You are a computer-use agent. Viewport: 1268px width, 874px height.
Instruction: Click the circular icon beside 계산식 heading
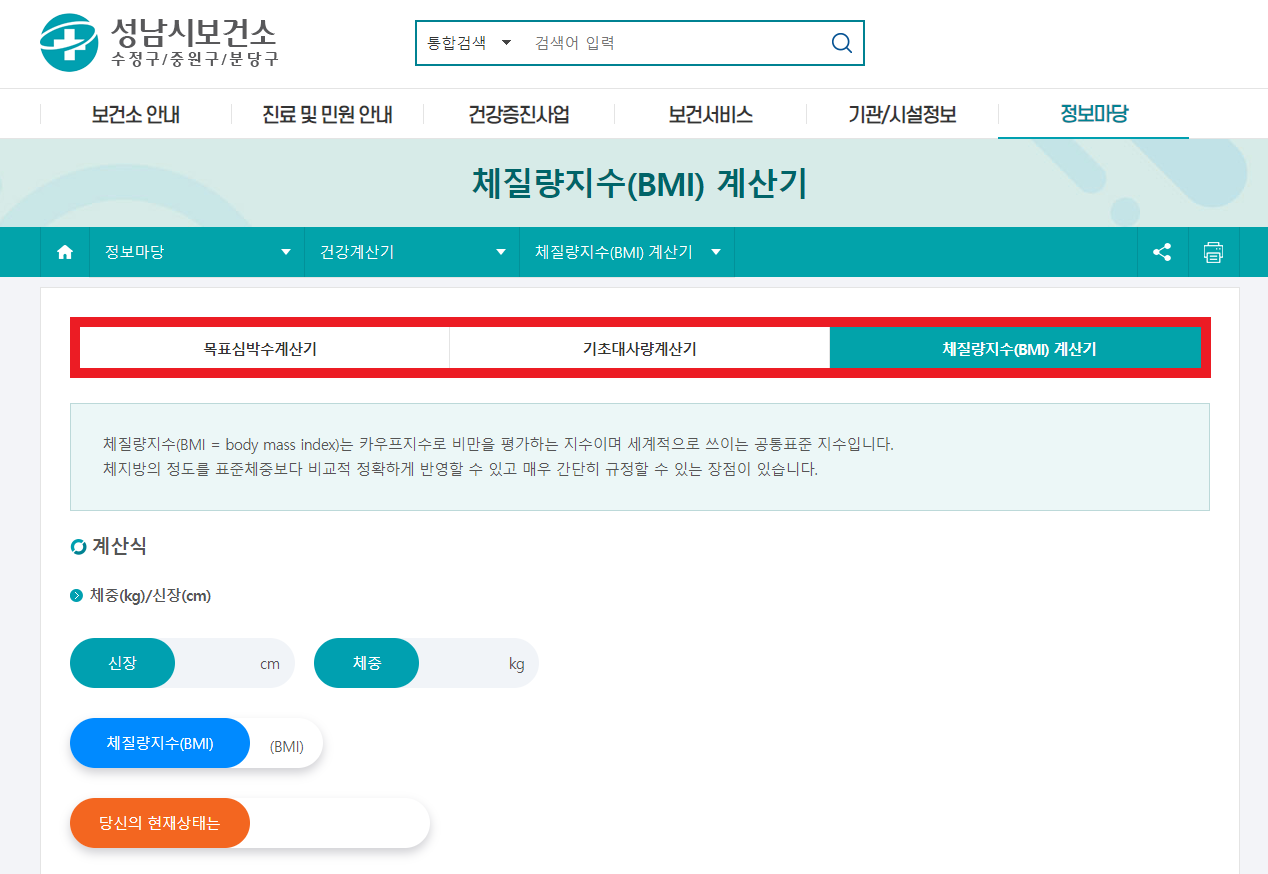tap(77, 546)
